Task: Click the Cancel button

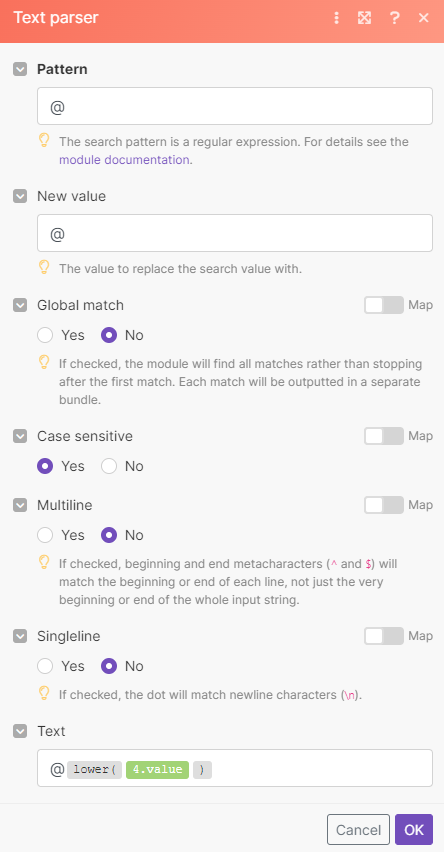Action: coord(359,830)
